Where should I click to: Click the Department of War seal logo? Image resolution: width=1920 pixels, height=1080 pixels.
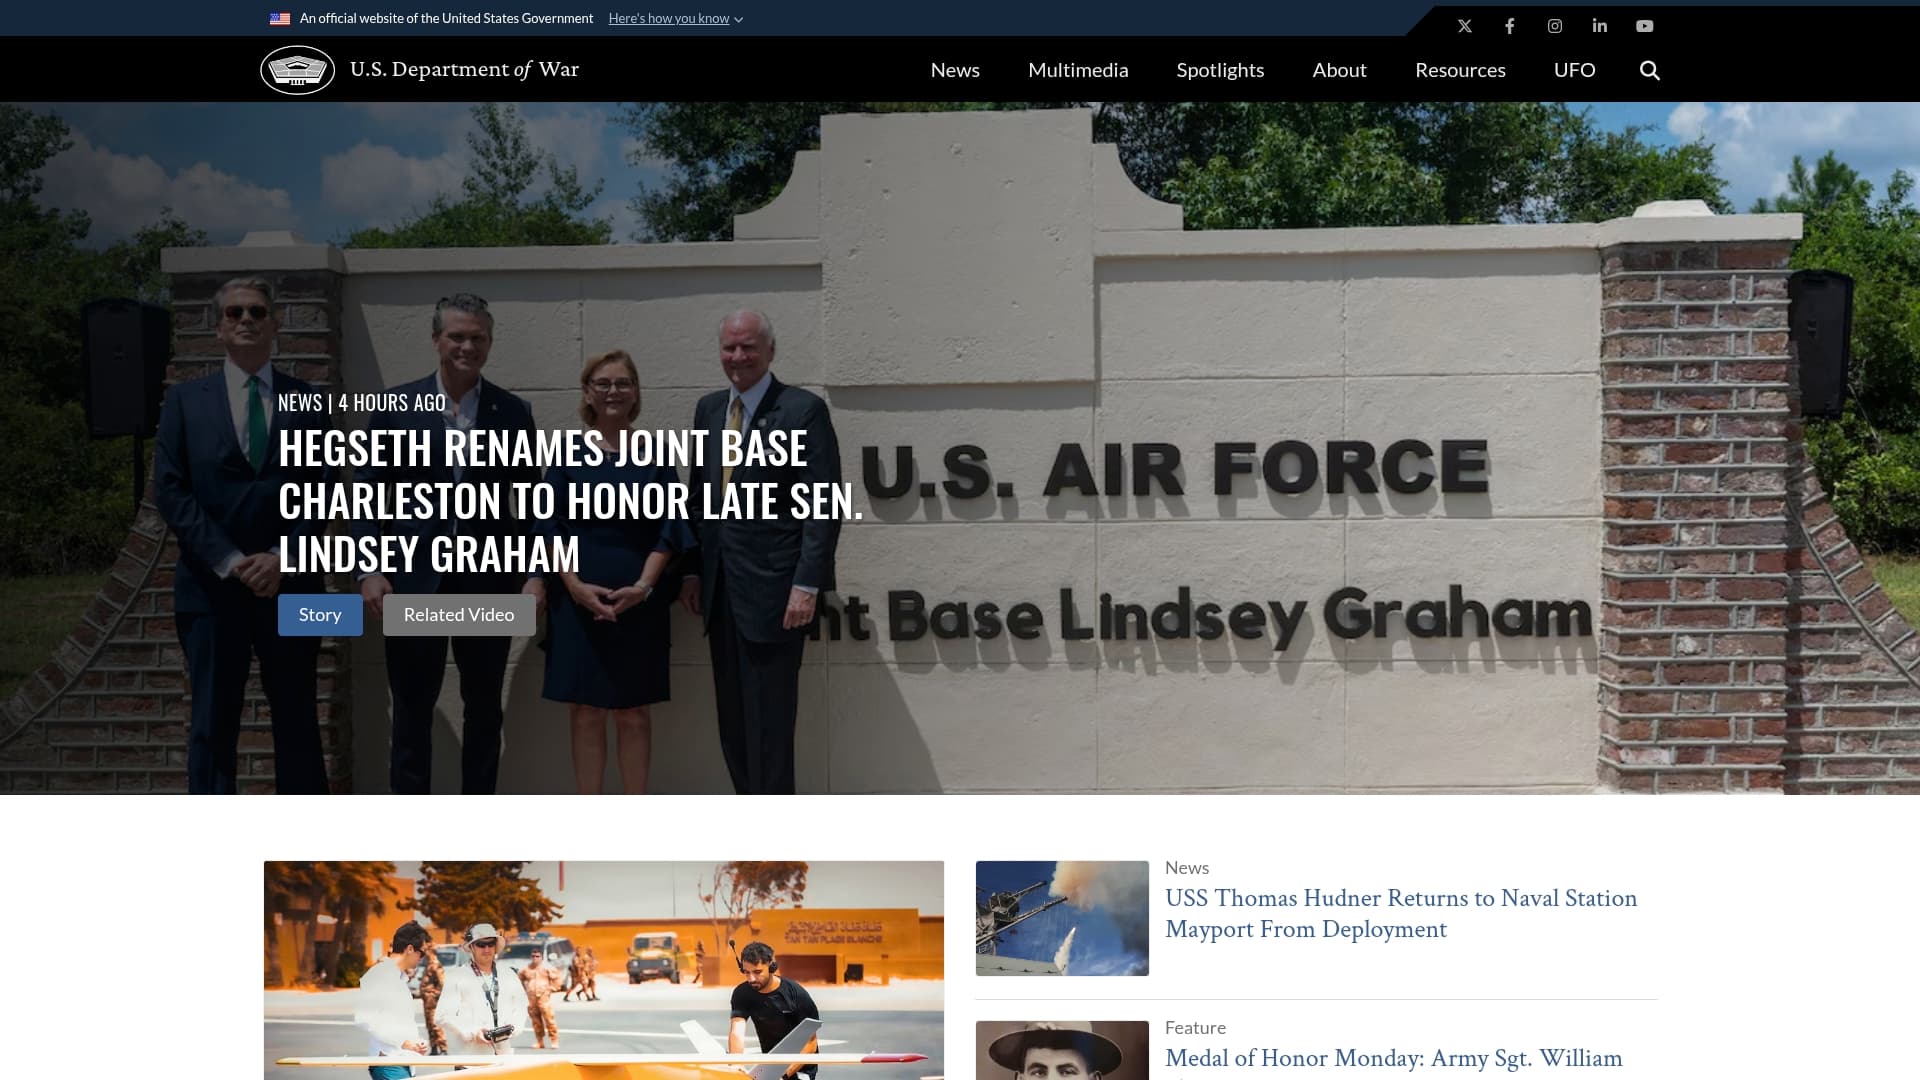(x=297, y=70)
